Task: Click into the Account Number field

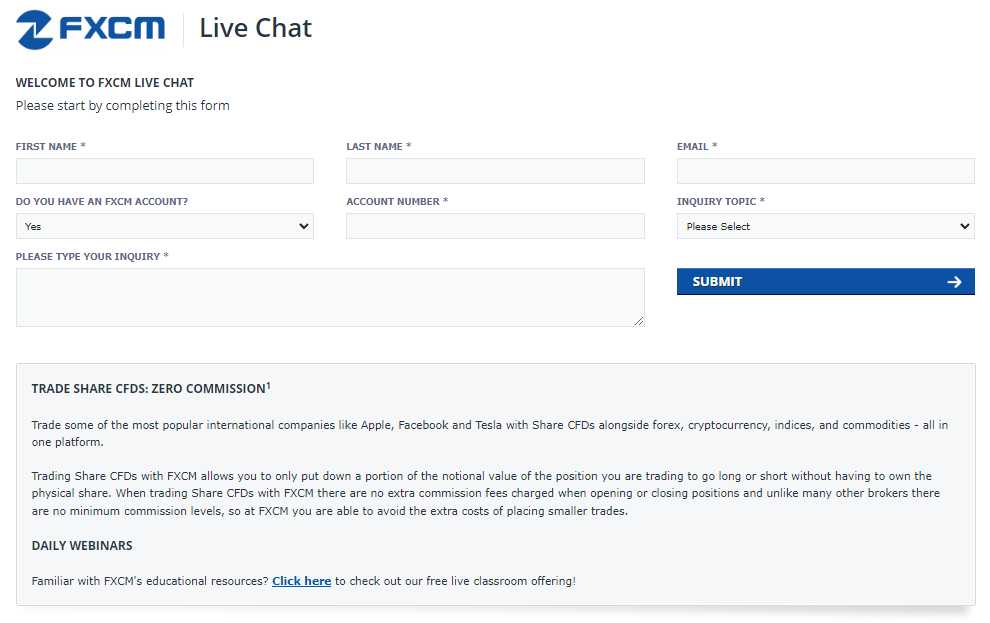Action: tap(495, 226)
